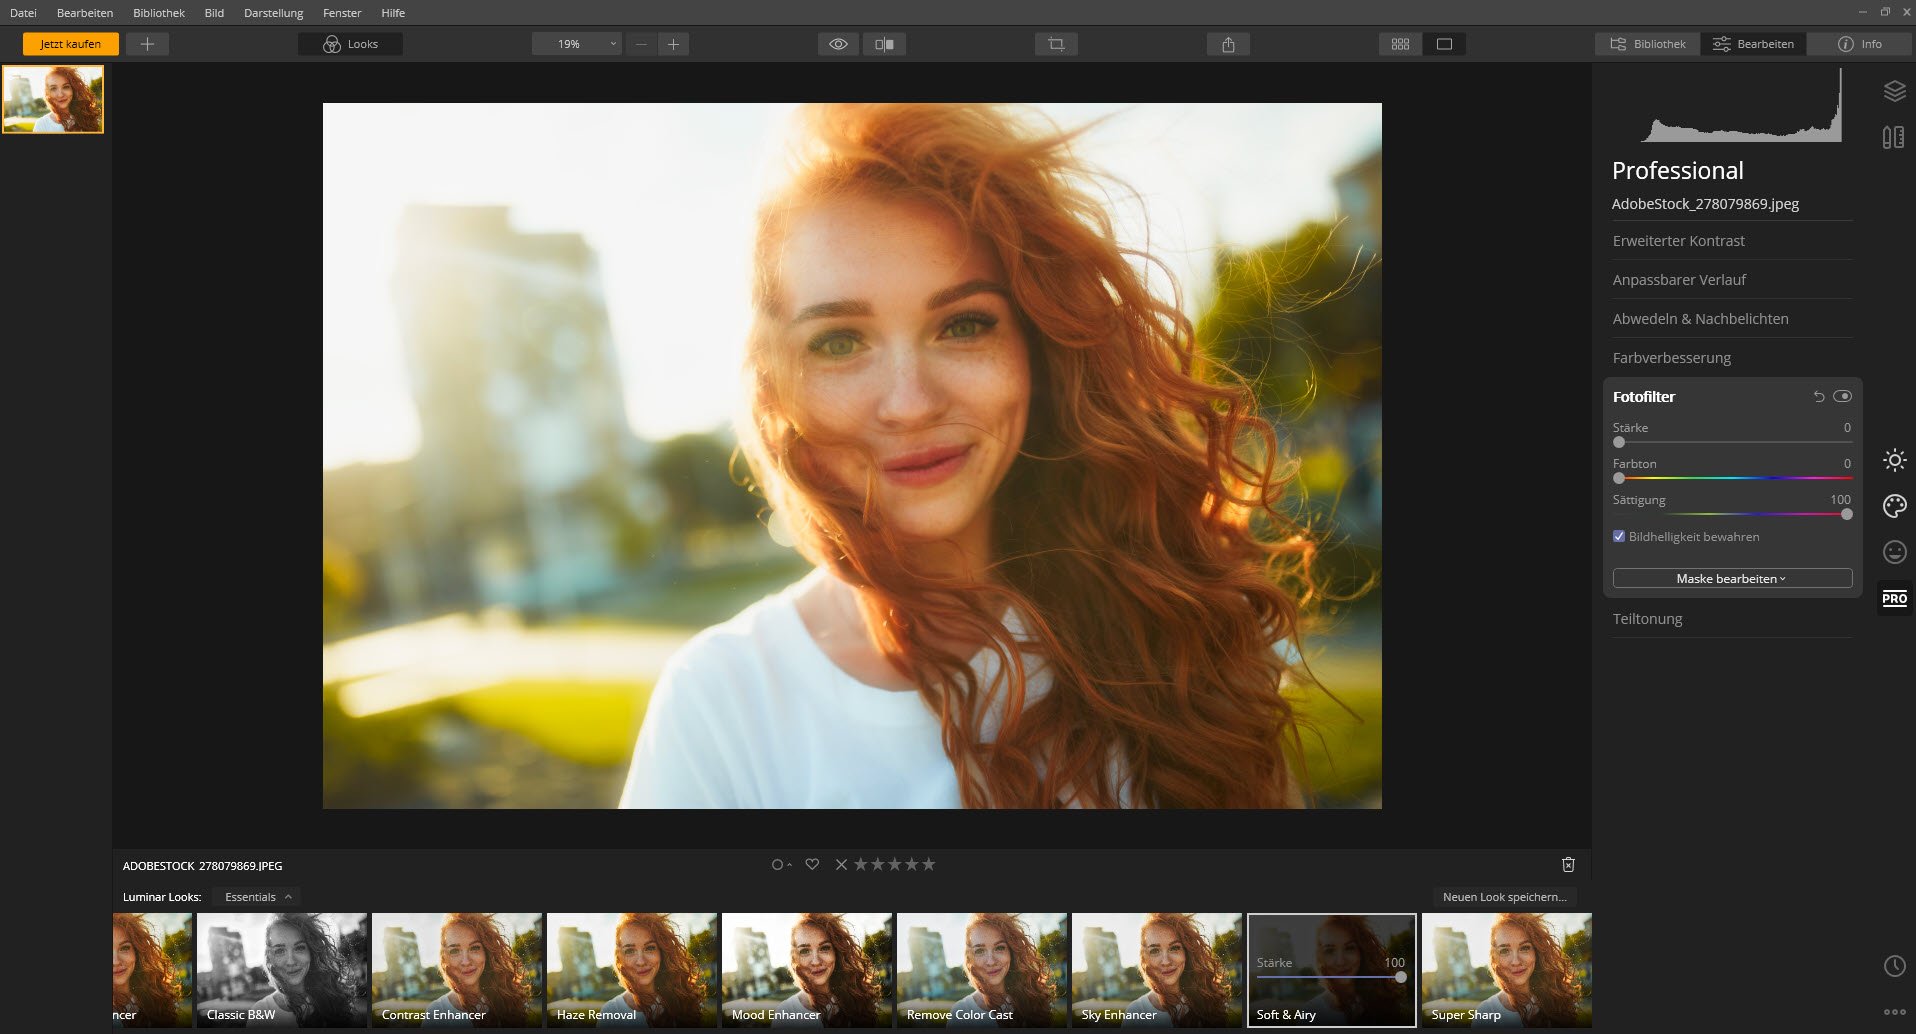
Task: Open the History clock icon
Action: 1894,966
